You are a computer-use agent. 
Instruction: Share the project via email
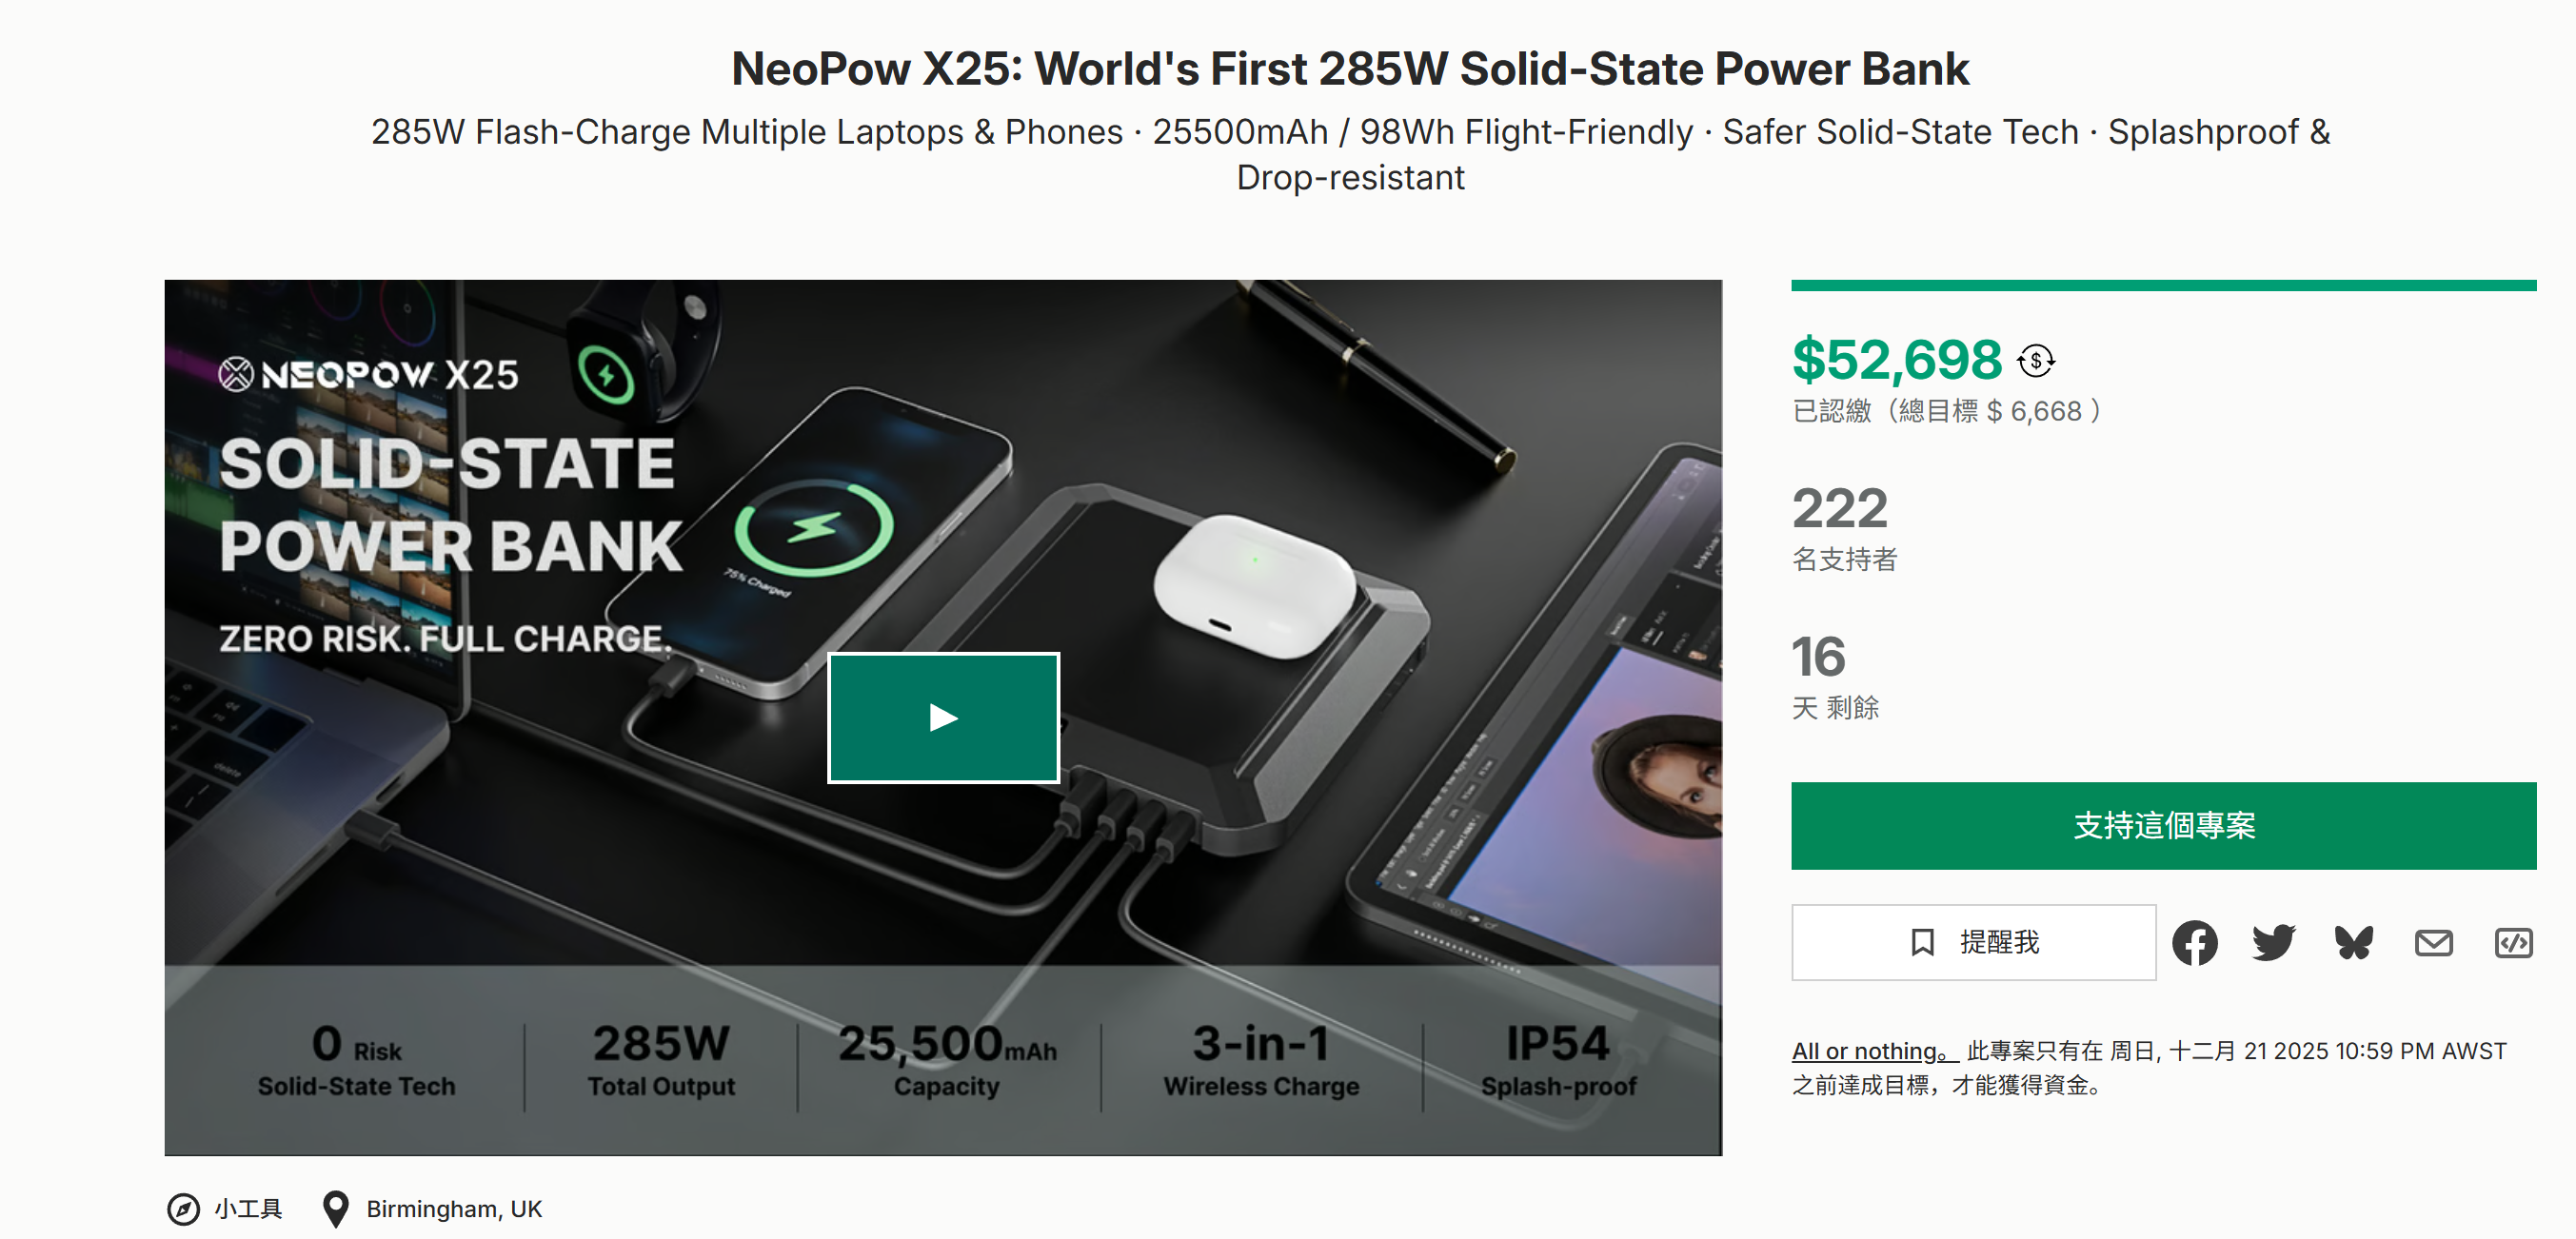point(2434,942)
